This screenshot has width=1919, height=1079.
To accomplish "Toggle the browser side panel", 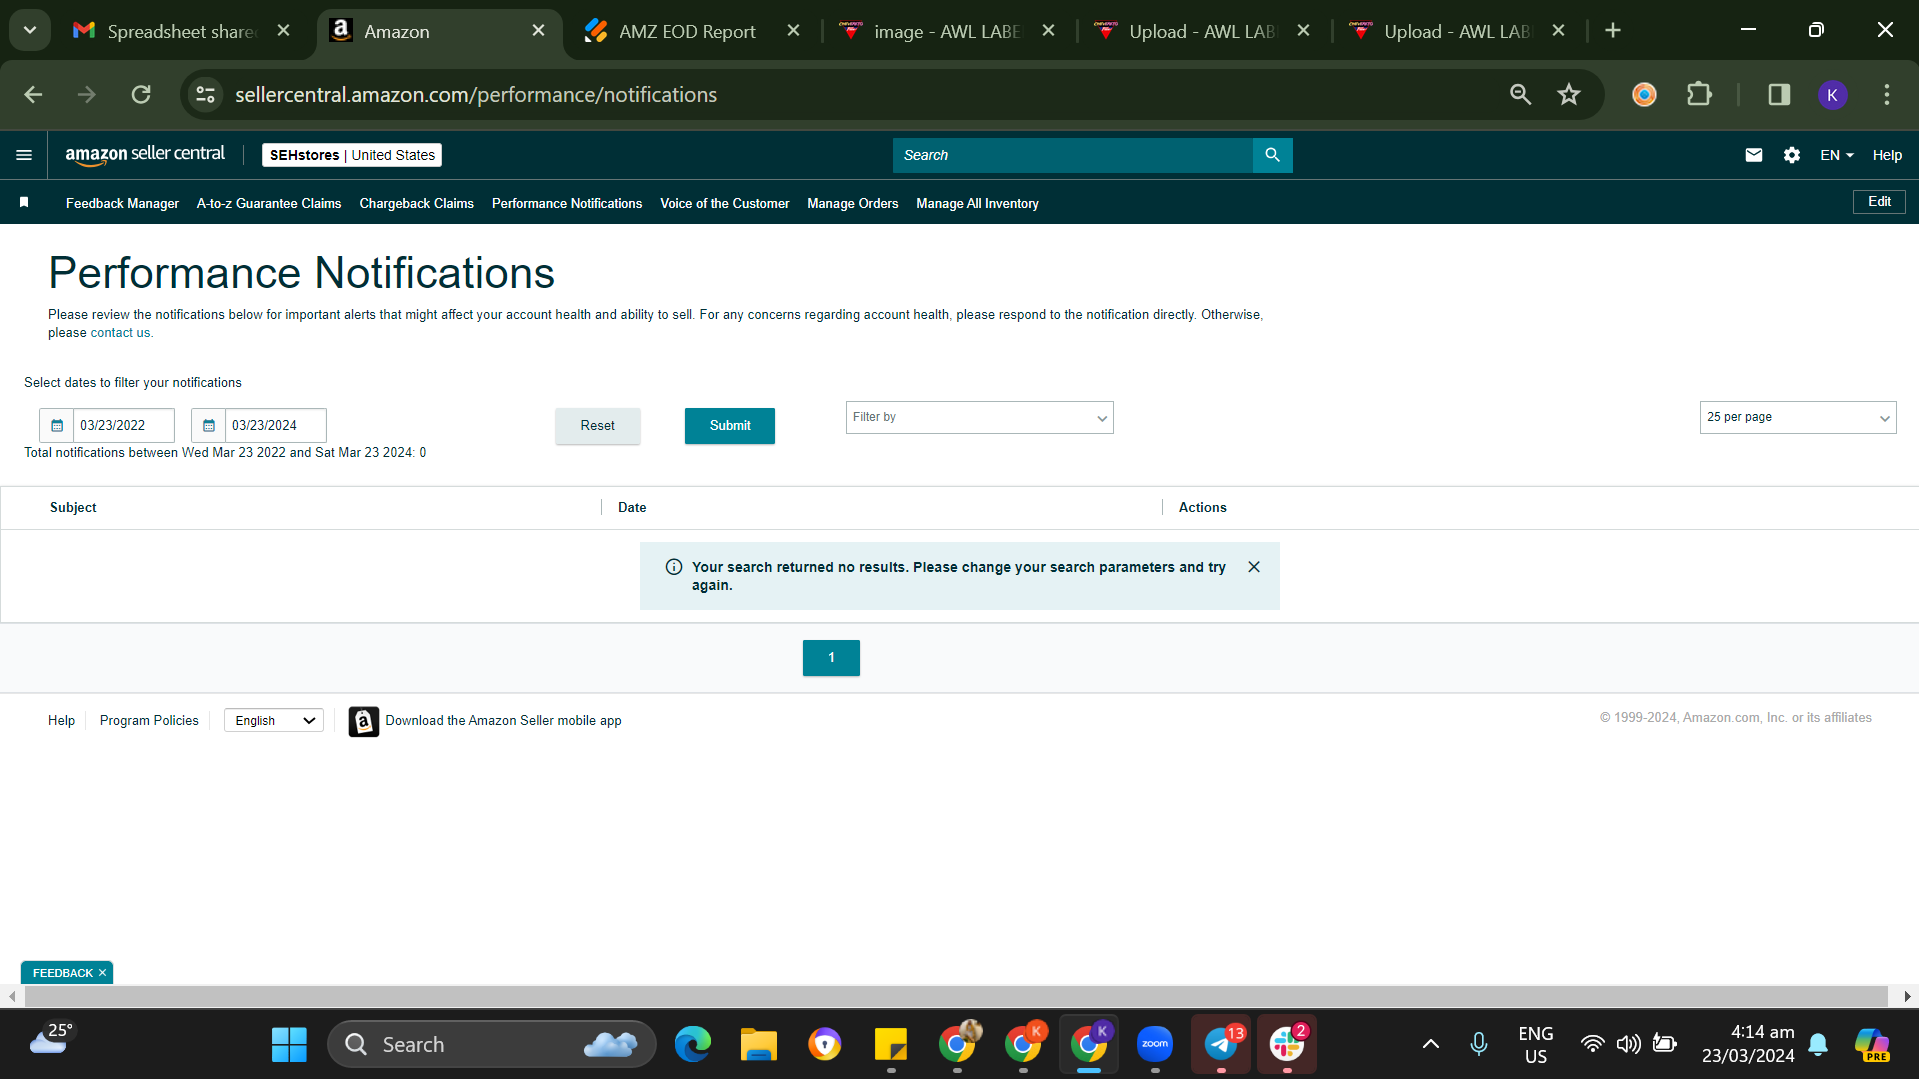I will [1779, 94].
